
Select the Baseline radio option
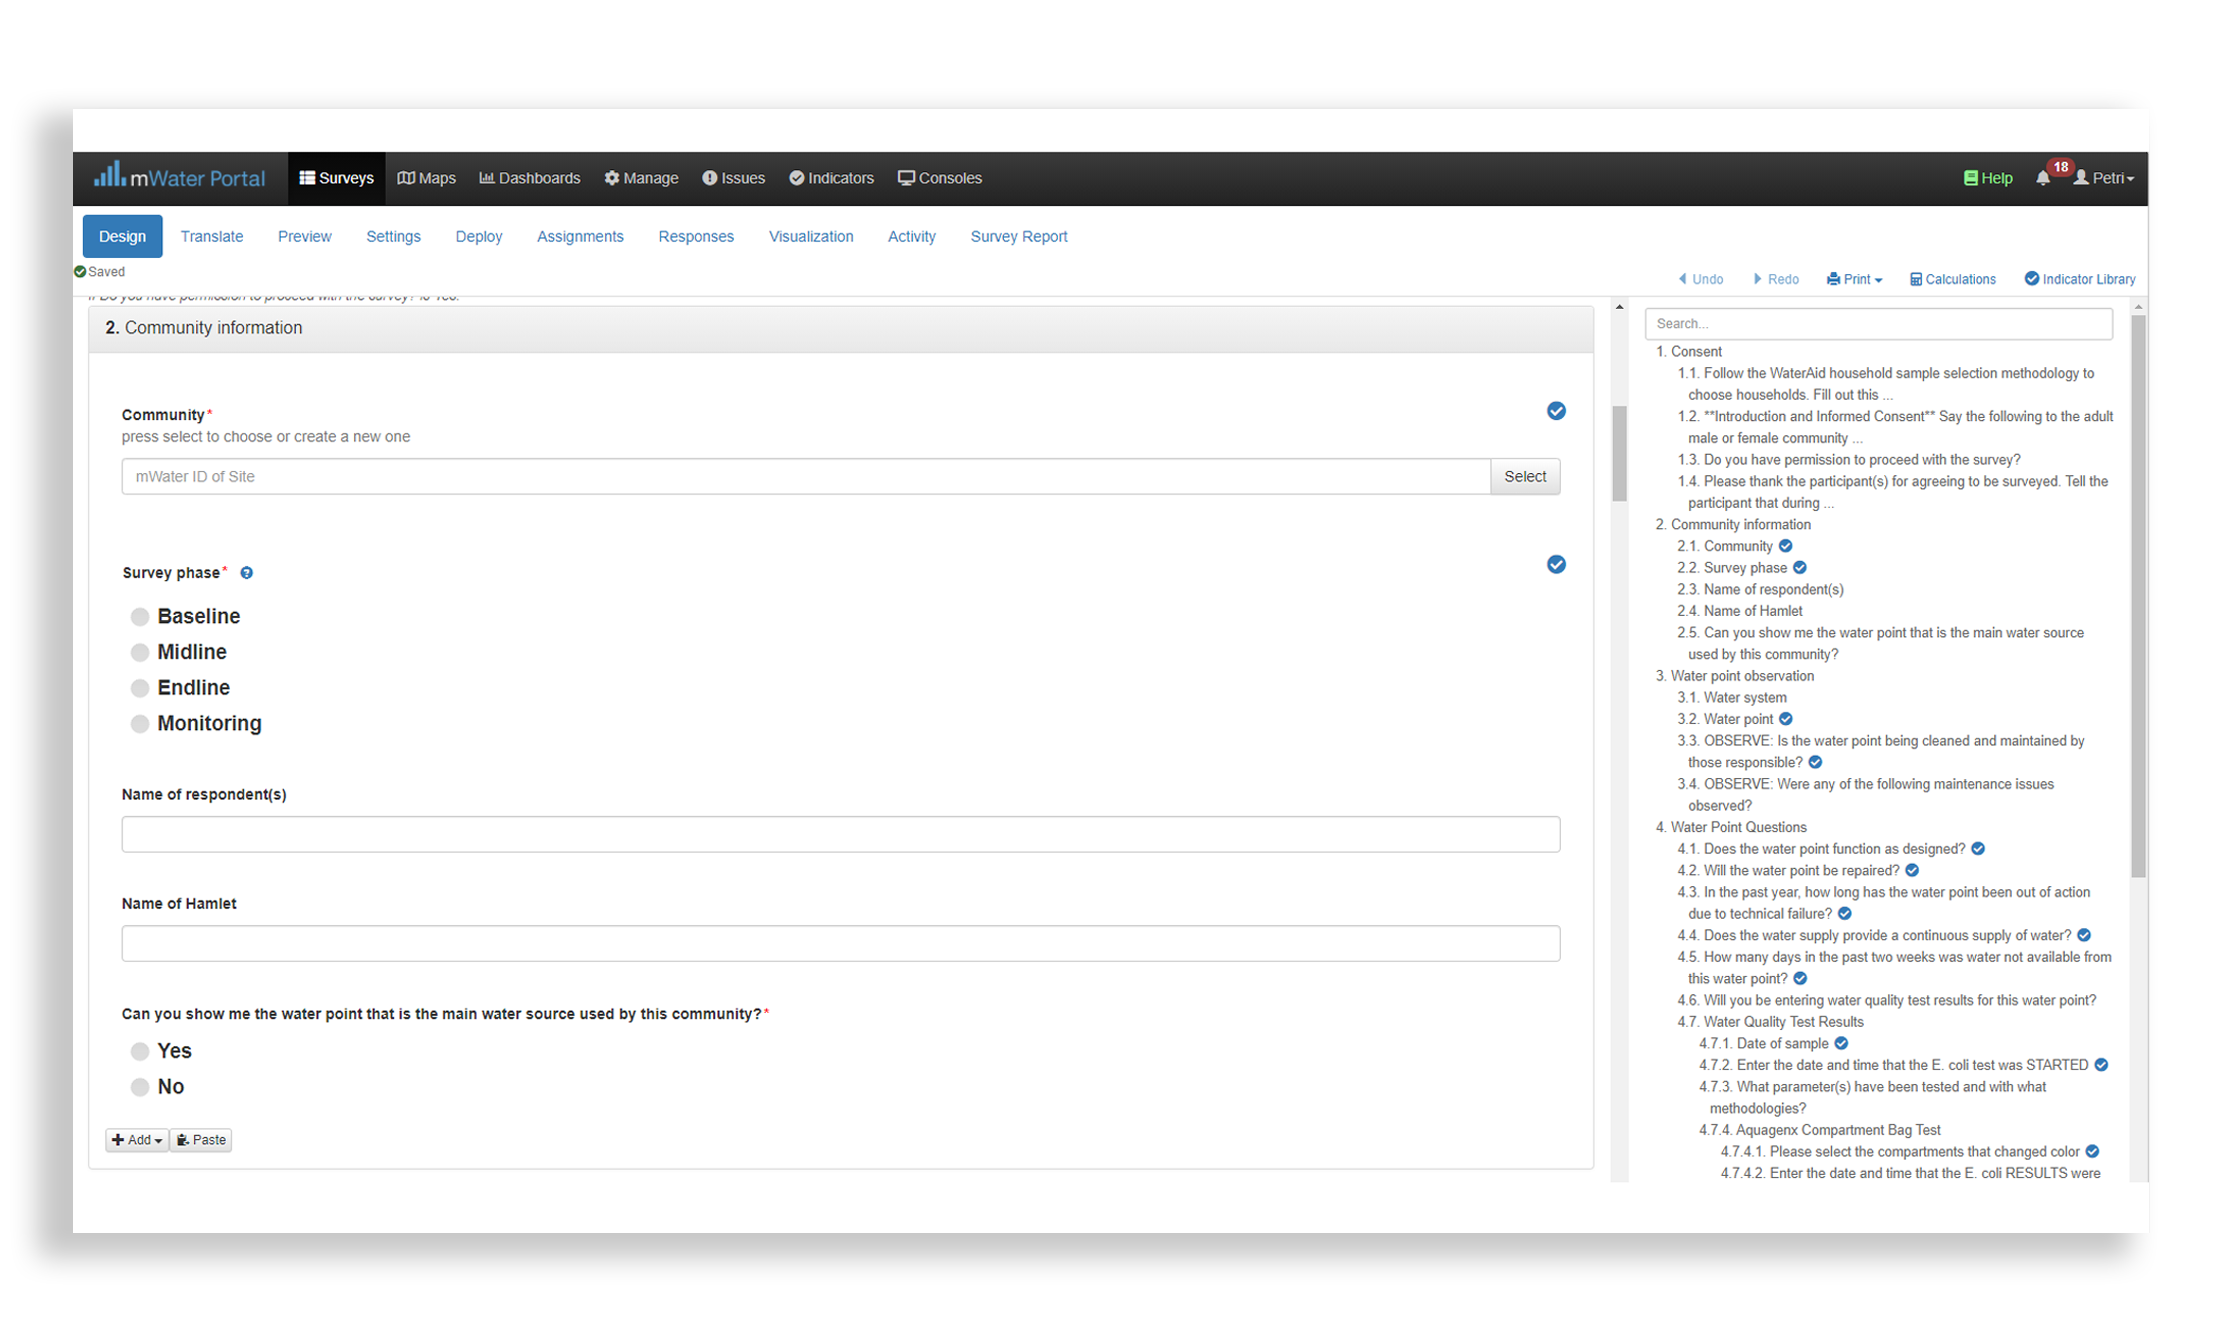coord(140,617)
